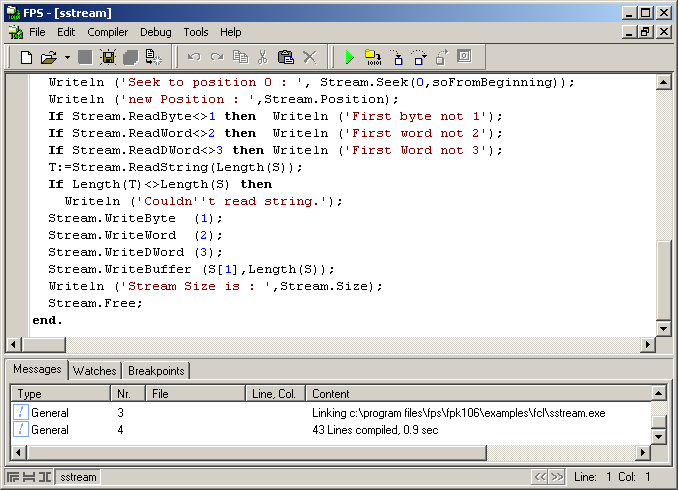Click the Type column header

point(60,394)
